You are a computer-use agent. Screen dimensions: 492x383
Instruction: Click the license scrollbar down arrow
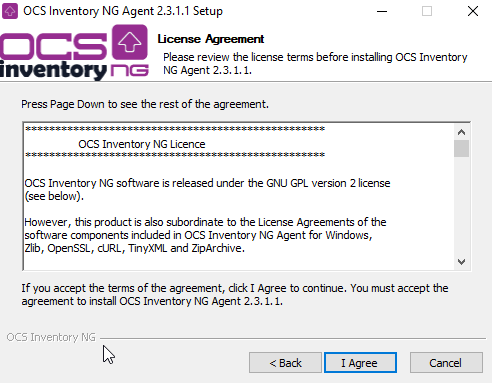pyautogui.click(x=461, y=262)
